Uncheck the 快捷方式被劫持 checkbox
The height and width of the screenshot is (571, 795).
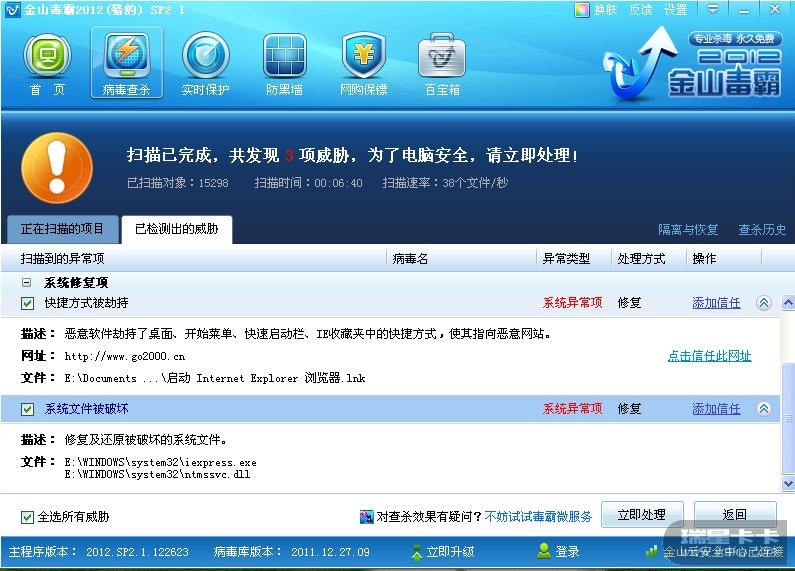[27, 303]
